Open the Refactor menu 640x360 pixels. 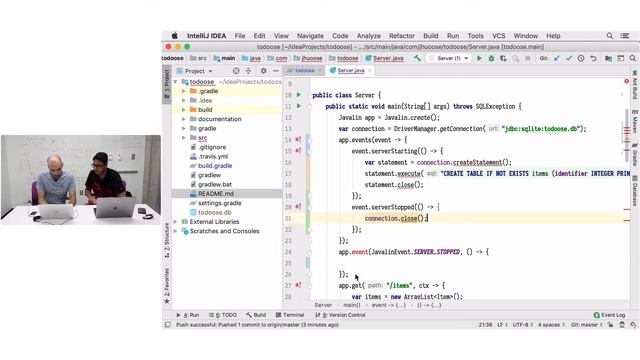[402, 36]
